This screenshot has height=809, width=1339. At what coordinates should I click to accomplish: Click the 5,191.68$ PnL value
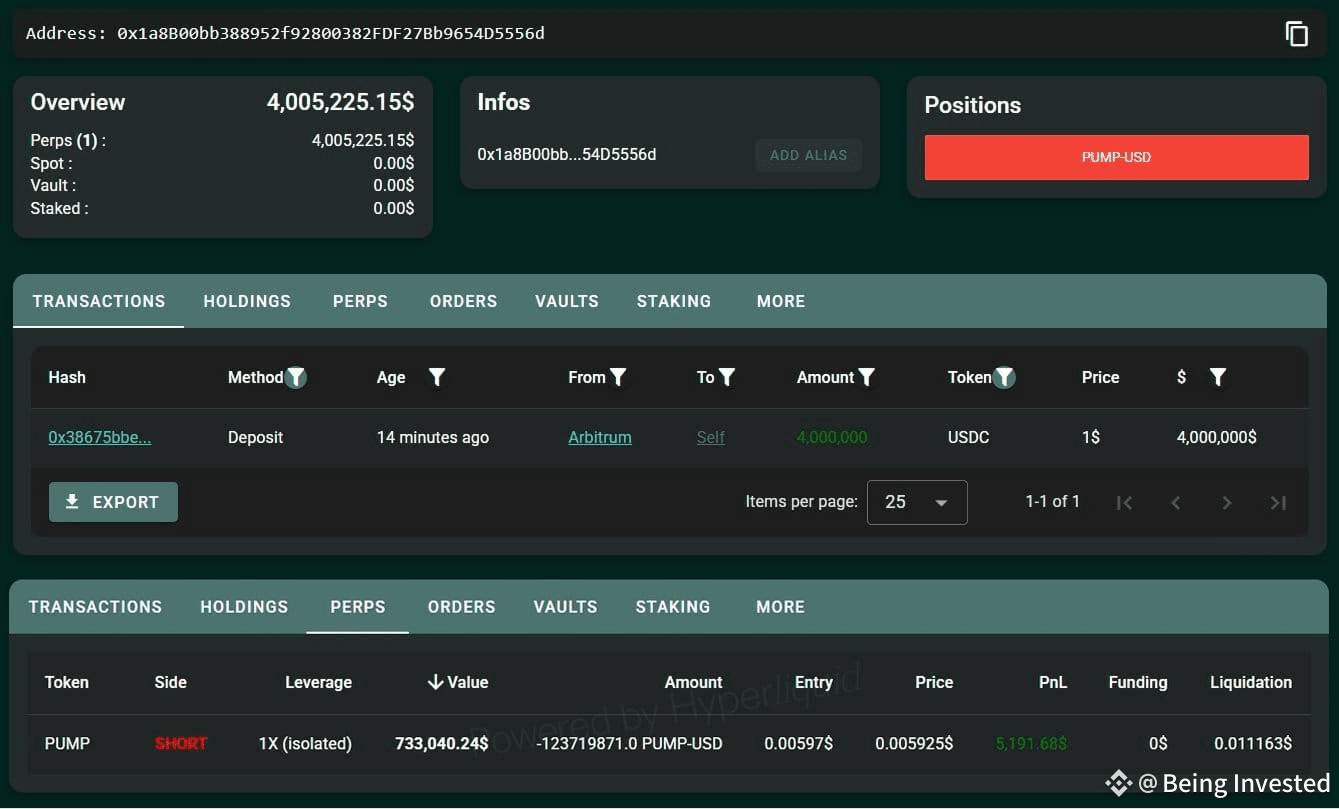(1031, 743)
